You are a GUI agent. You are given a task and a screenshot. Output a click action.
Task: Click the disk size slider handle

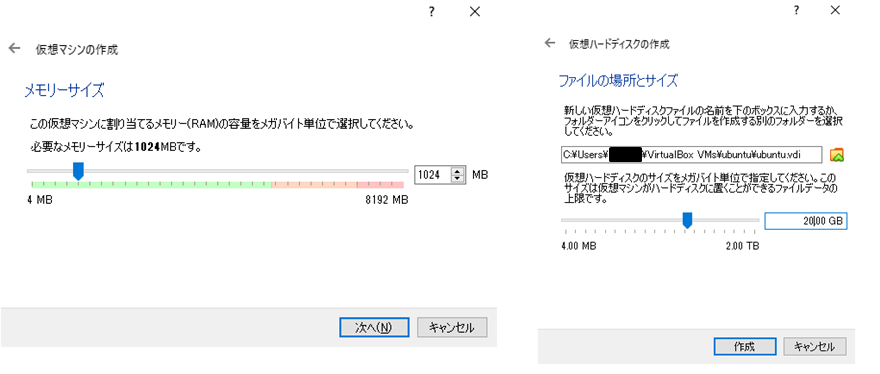pos(687,221)
